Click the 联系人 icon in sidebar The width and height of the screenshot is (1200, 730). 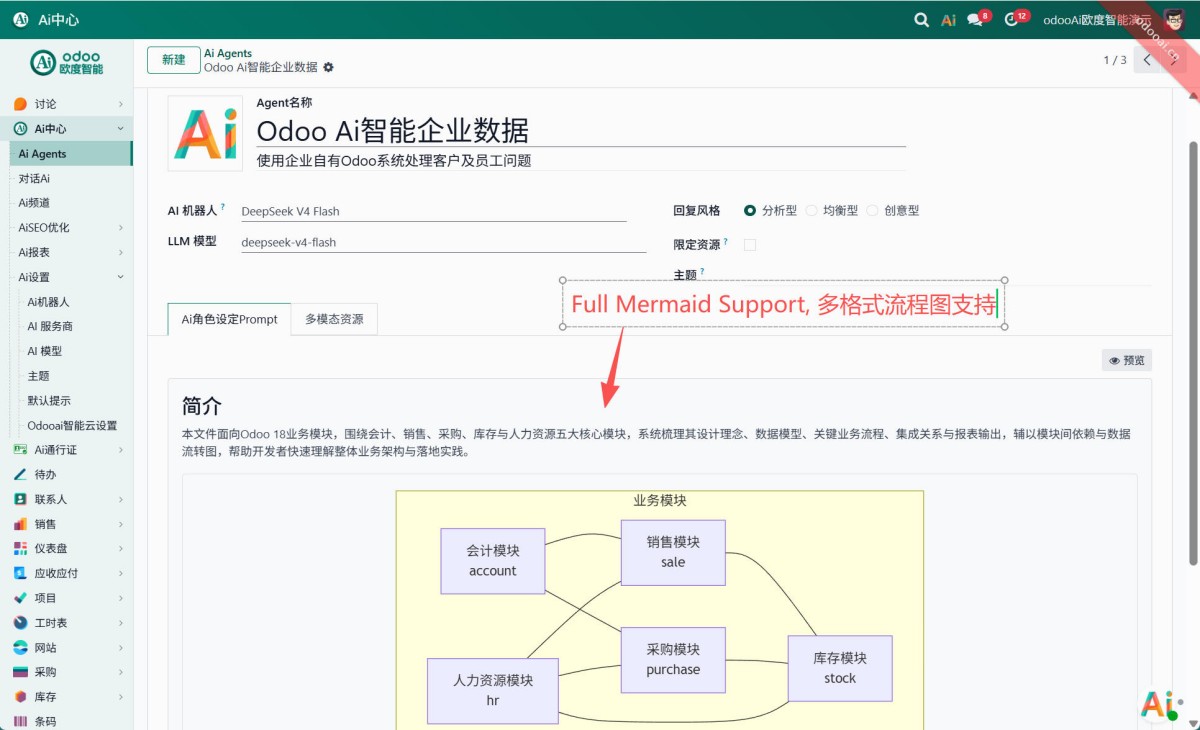pos(20,499)
